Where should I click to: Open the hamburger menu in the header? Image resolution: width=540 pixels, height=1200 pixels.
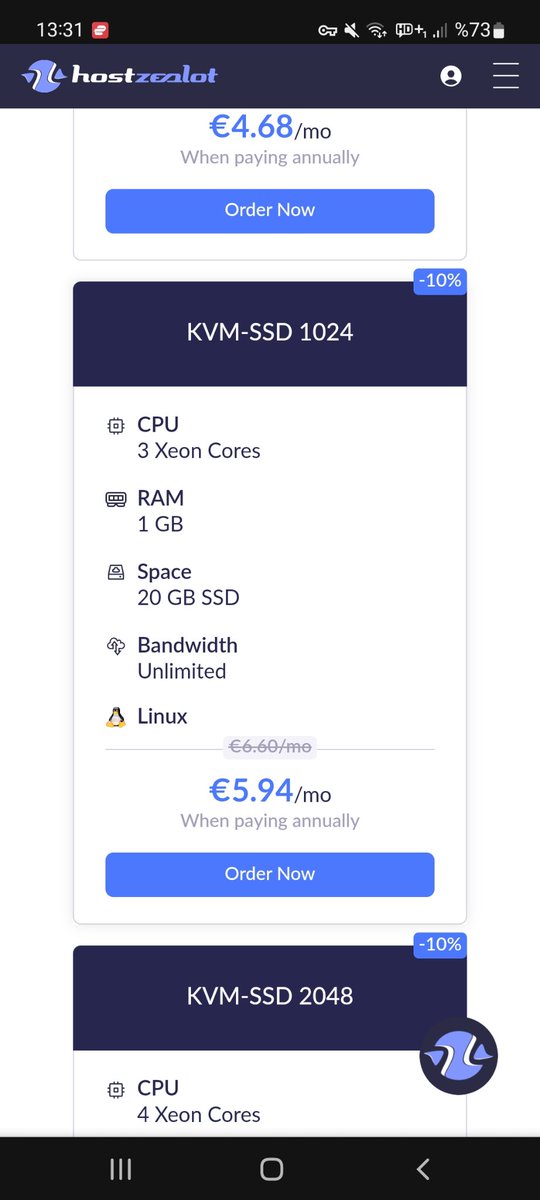click(x=506, y=75)
